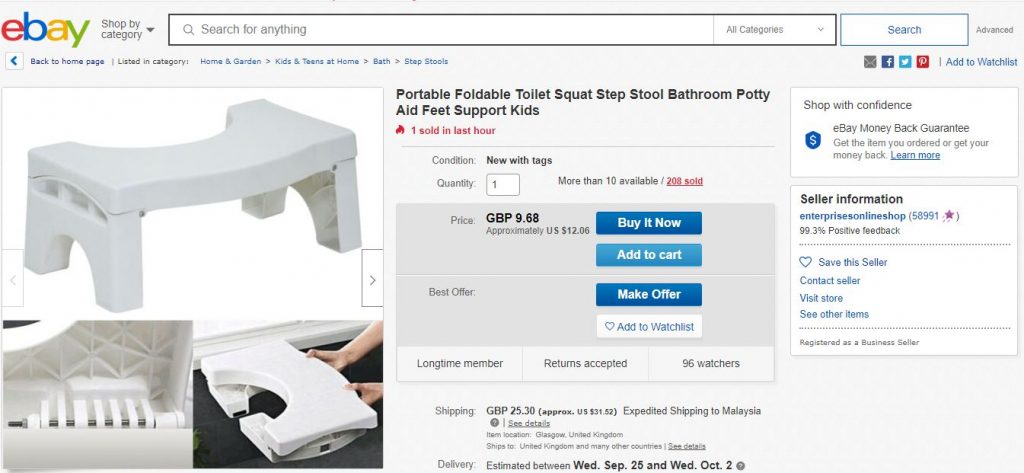Share listing on Facebook
This screenshot has width=1024, height=473.
click(888, 62)
